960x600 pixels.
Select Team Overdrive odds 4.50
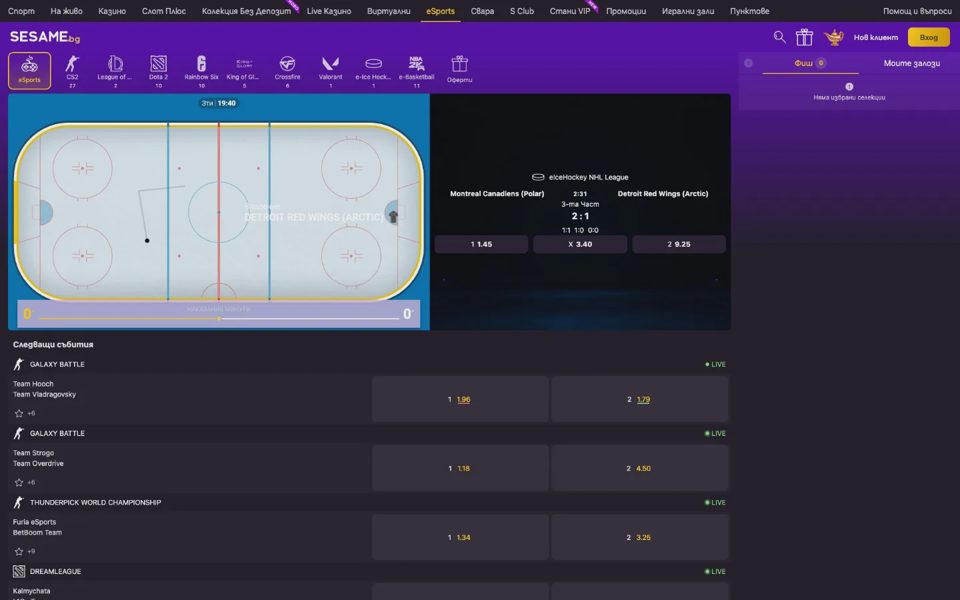640,468
